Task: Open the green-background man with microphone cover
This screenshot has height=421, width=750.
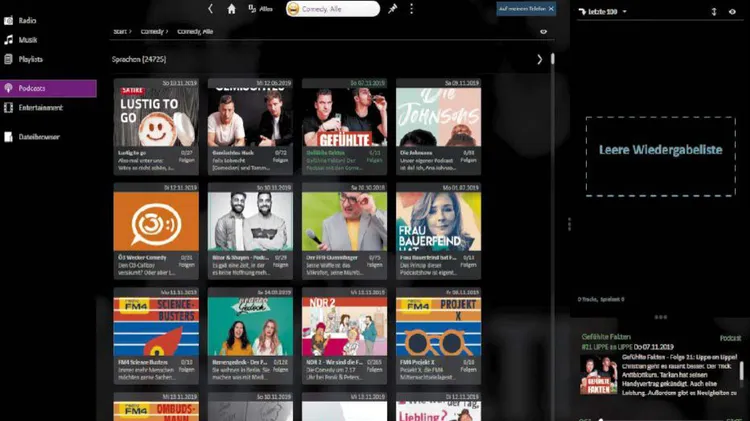Action: click(x=344, y=222)
